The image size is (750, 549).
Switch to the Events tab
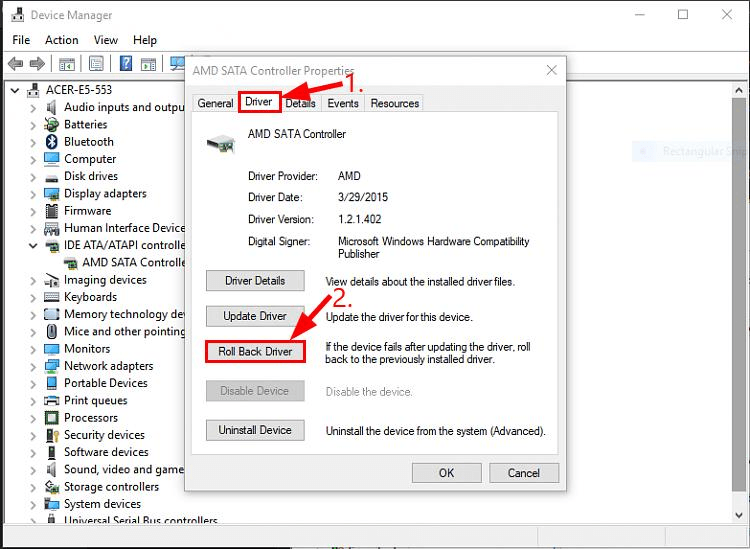pyautogui.click(x=343, y=103)
